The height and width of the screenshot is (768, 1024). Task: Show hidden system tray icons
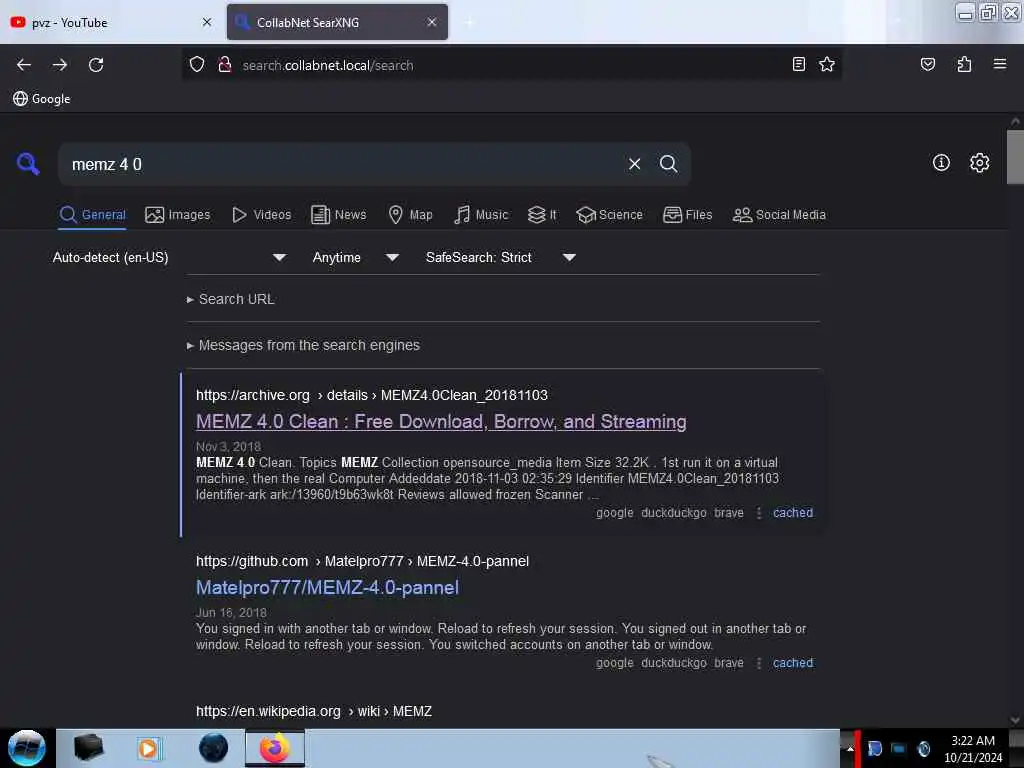tap(850, 748)
